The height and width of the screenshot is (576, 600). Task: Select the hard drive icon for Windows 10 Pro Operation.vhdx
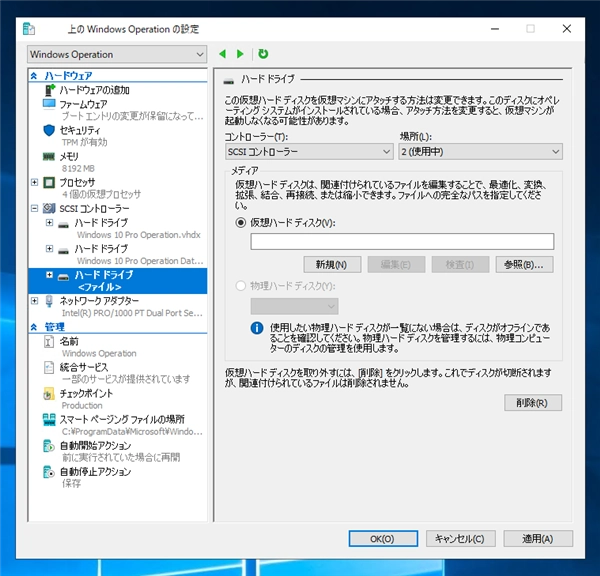click(x=63, y=225)
